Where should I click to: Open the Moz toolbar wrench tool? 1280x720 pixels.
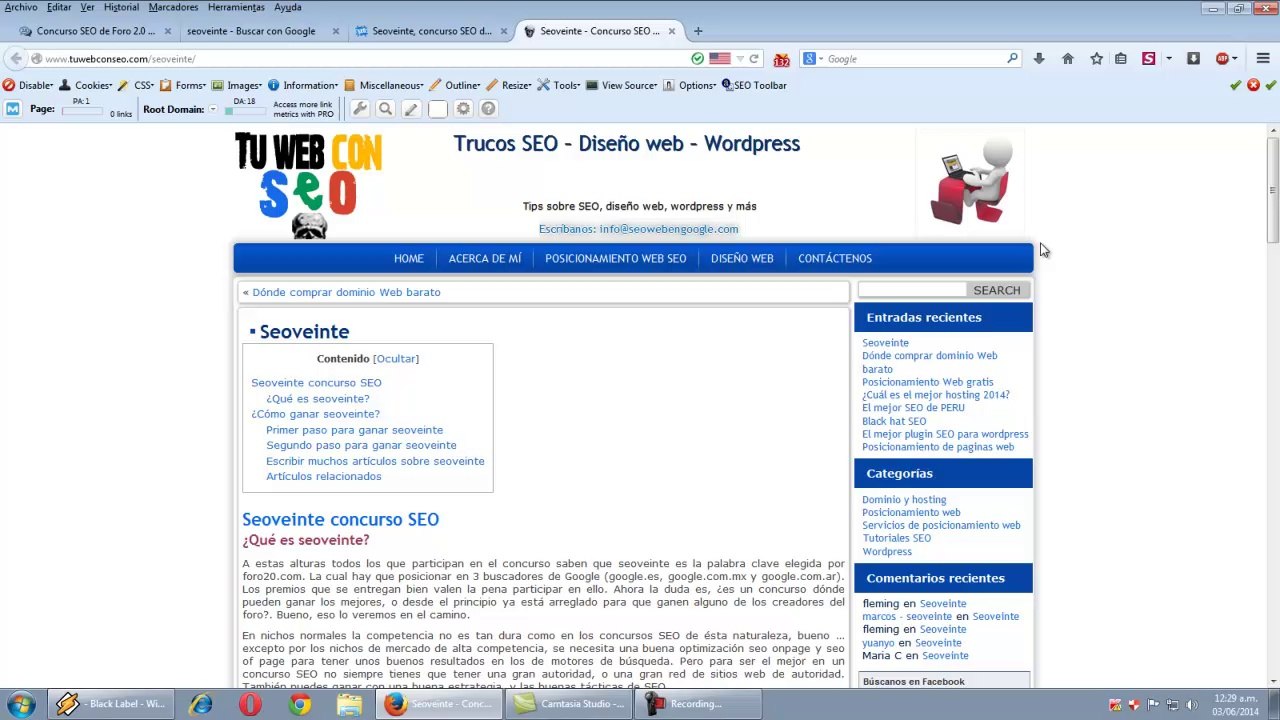[x=360, y=109]
